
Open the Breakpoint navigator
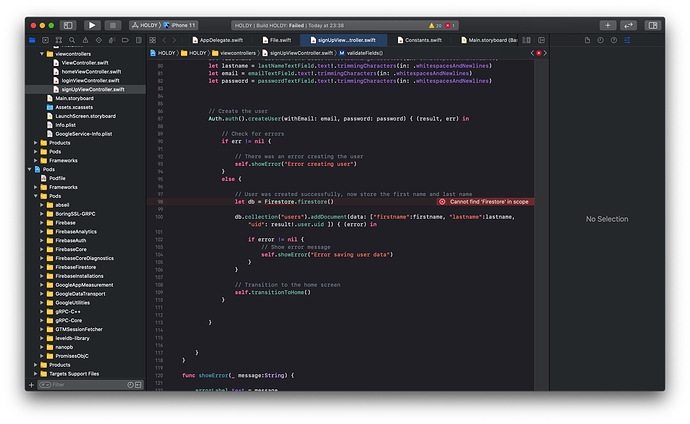(x=125, y=40)
